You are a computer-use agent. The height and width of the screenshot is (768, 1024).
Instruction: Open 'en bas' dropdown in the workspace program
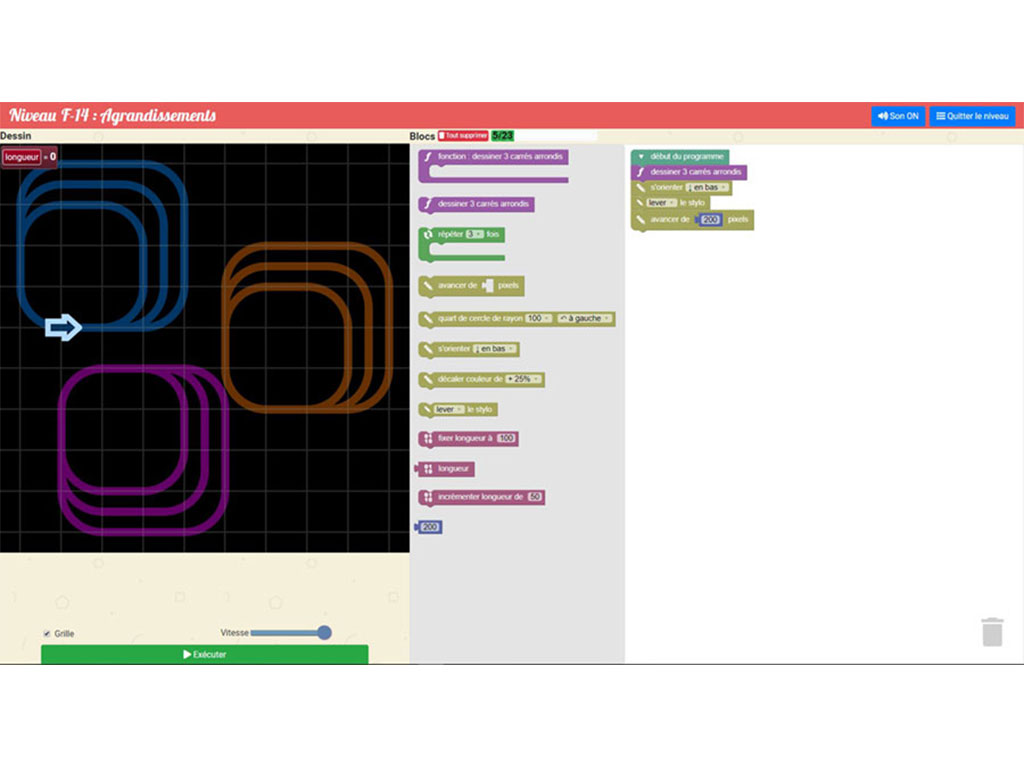pyautogui.click(x=708, y=188)
